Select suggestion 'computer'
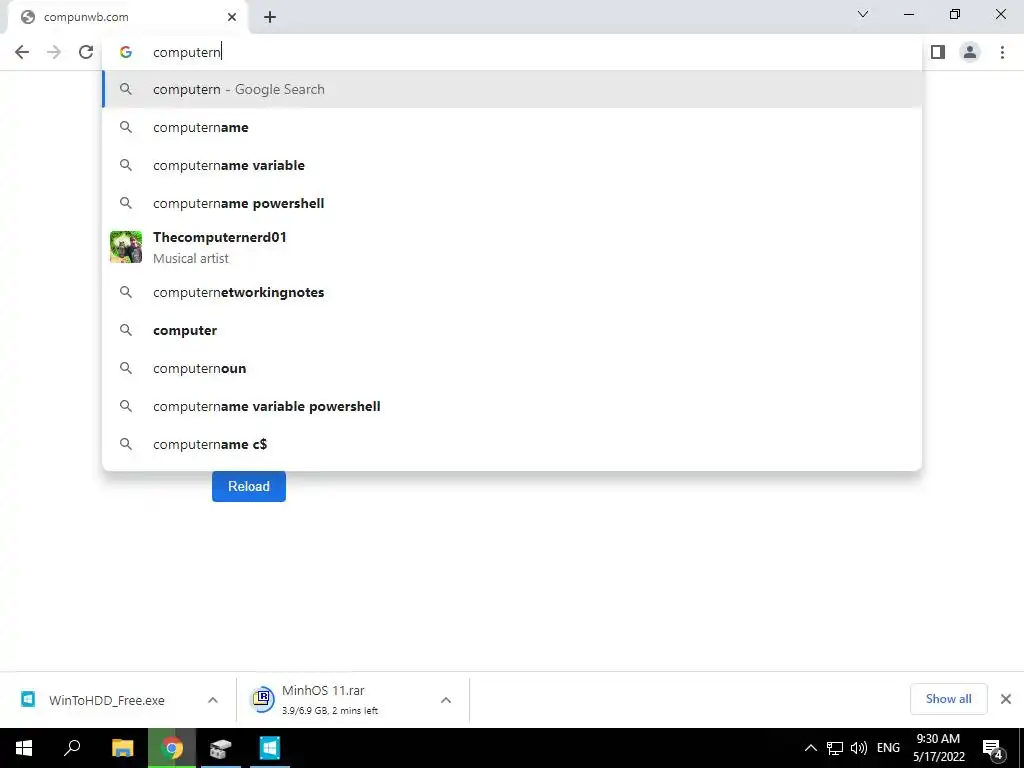This screenshot has width=1024, height=768. (512, 330)
